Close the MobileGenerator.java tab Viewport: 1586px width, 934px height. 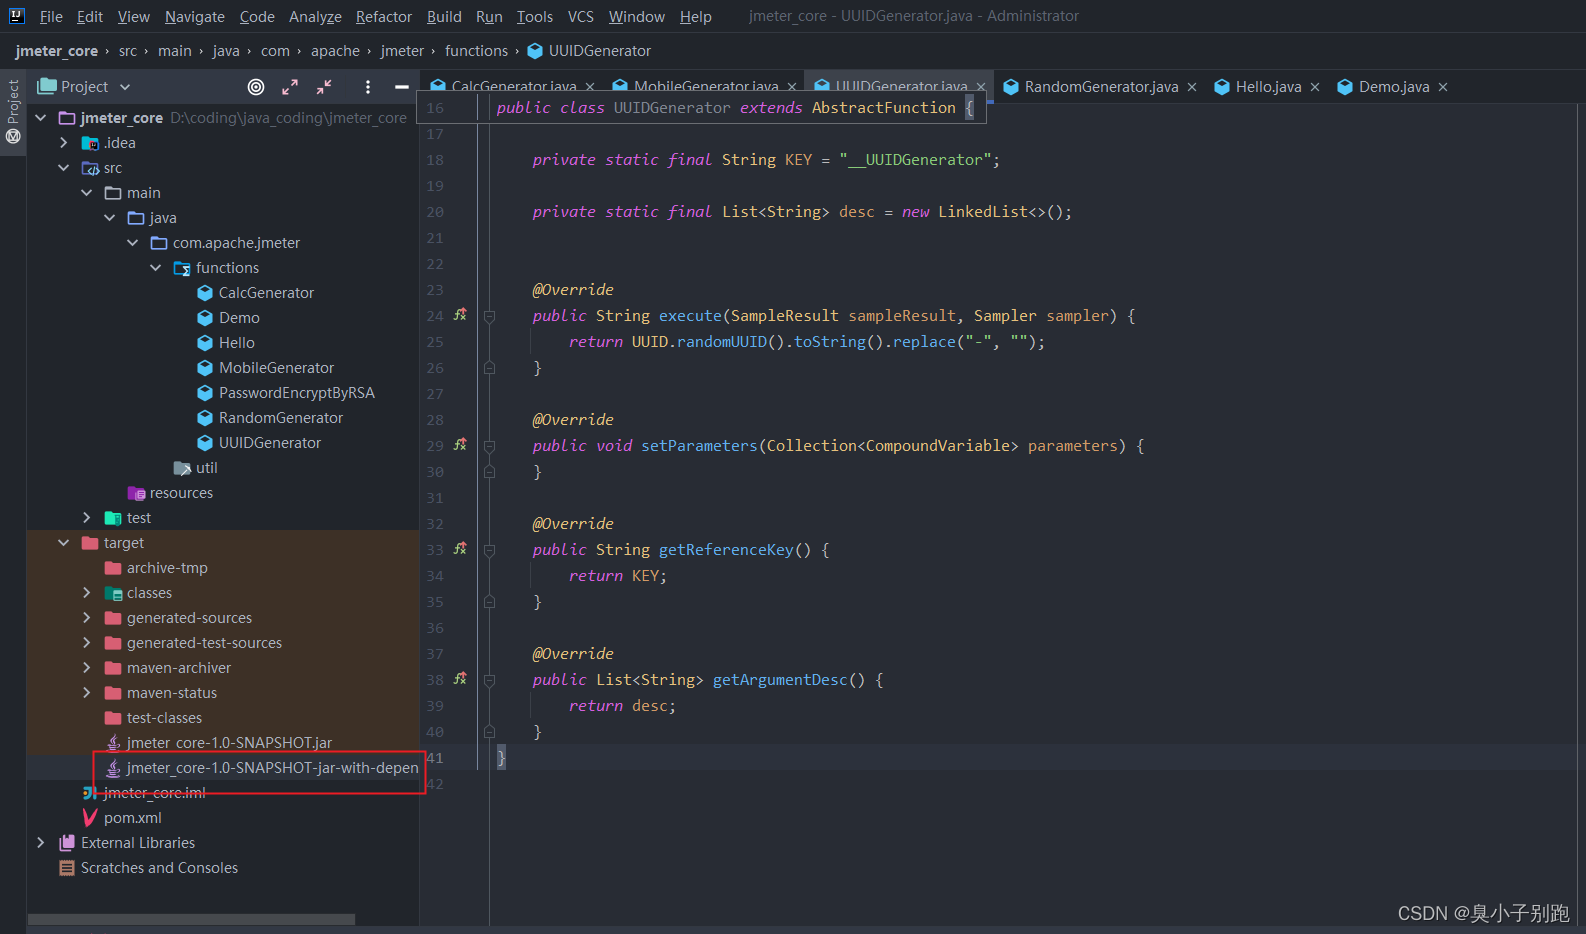tap(792, 87)
